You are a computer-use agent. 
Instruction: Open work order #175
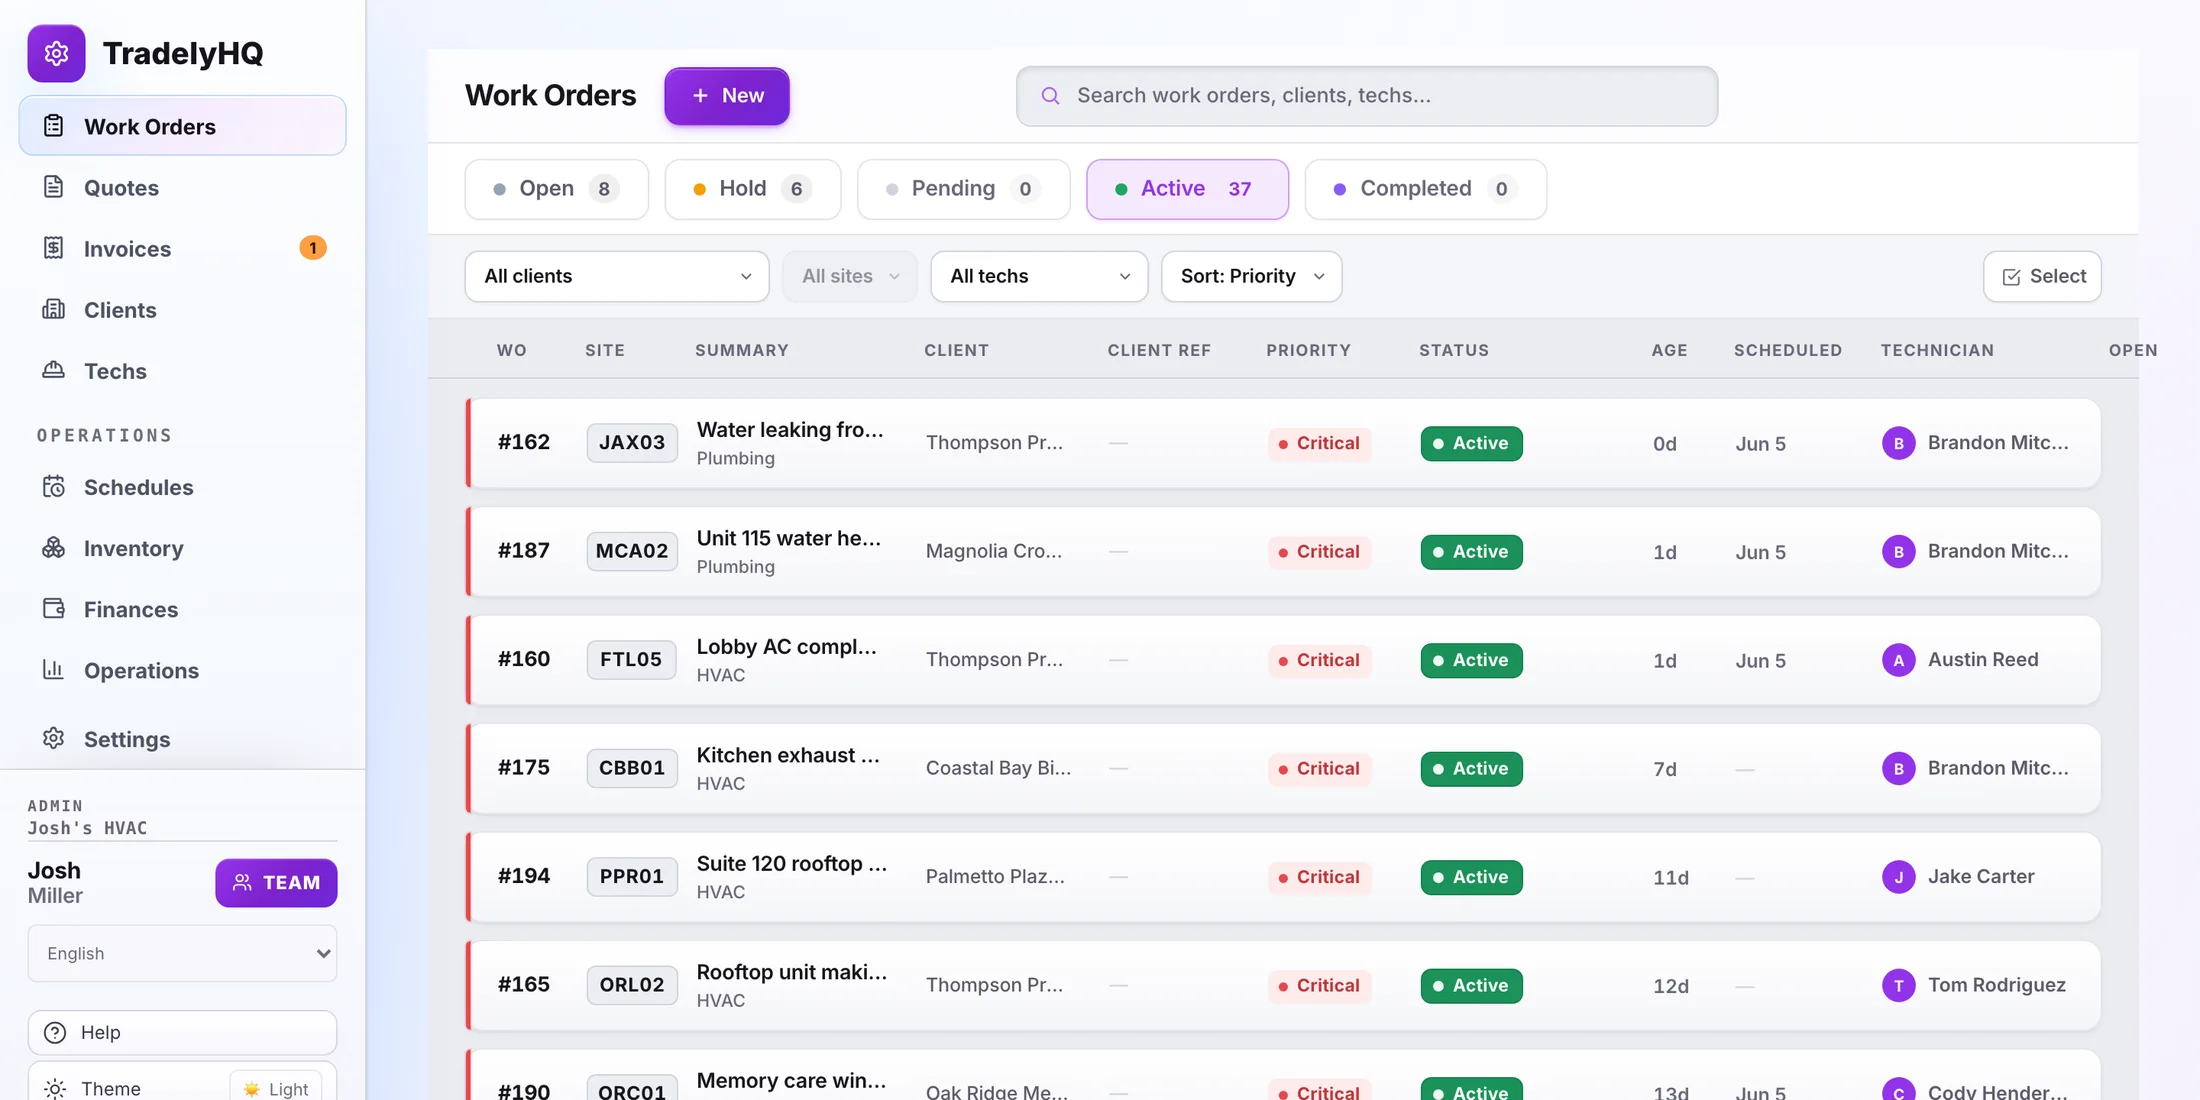pos(1283,768)
